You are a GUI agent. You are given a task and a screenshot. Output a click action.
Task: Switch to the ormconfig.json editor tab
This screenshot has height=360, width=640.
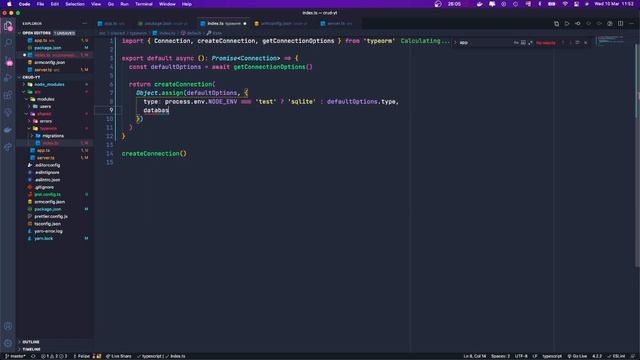[282, 24]
